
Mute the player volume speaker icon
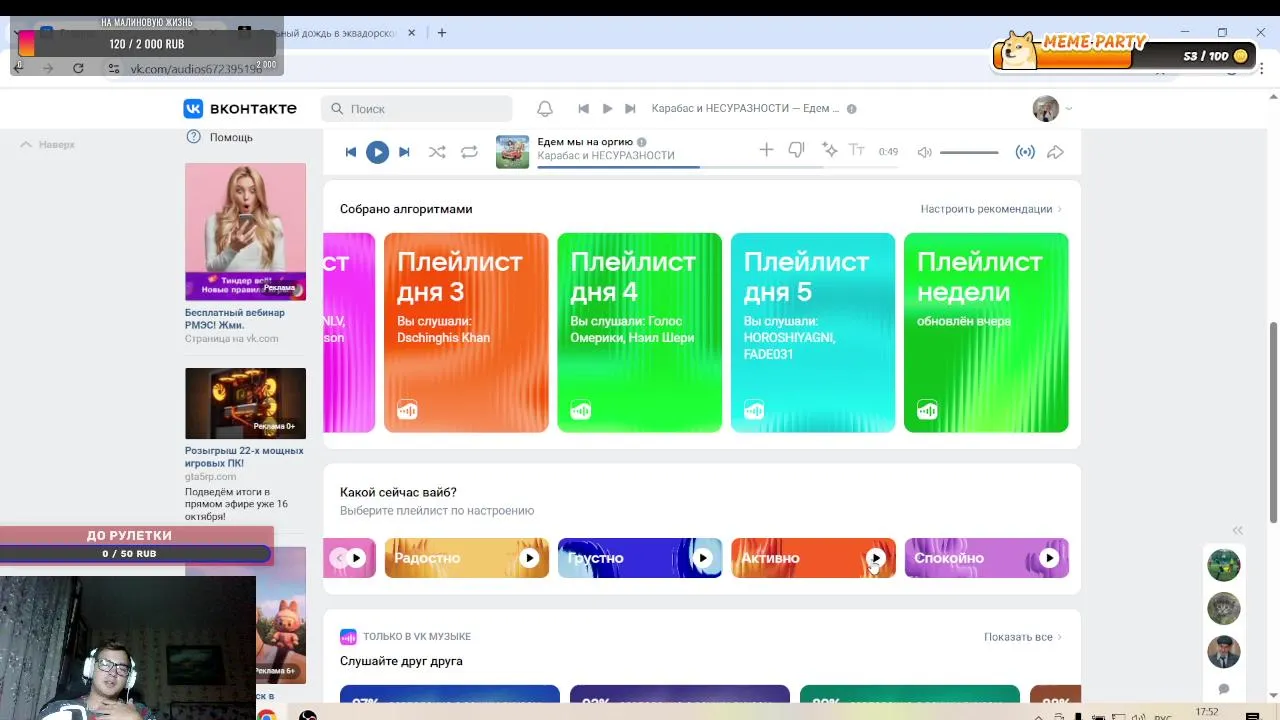point(925,152)
